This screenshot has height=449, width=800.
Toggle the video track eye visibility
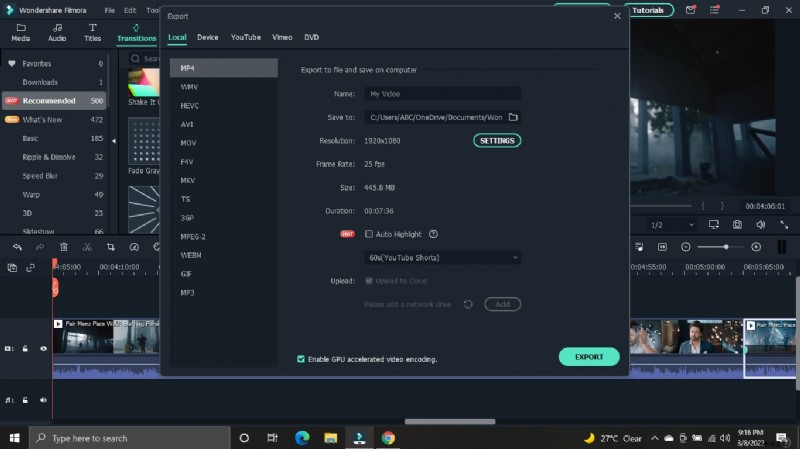tap(43, 348)
